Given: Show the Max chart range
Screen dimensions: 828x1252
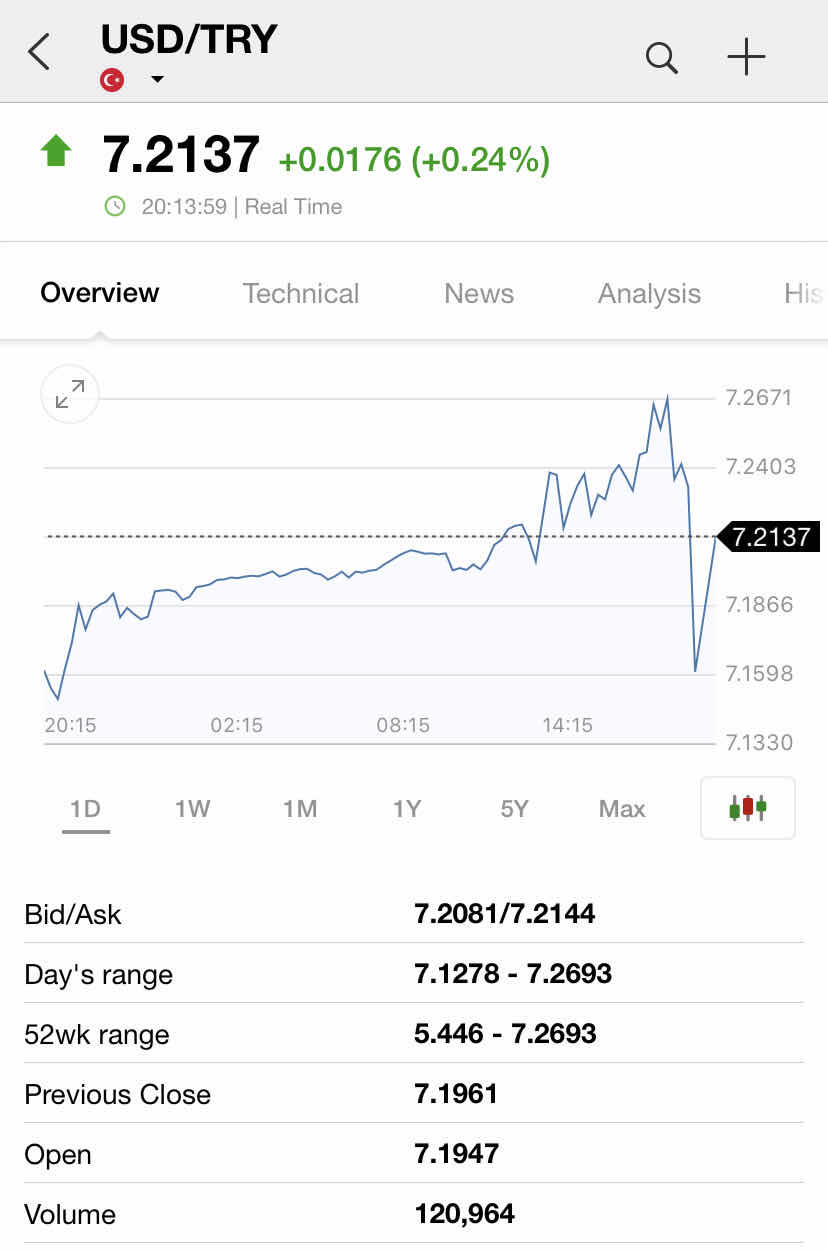Looking at the screenshot, I should coord(622,808).
